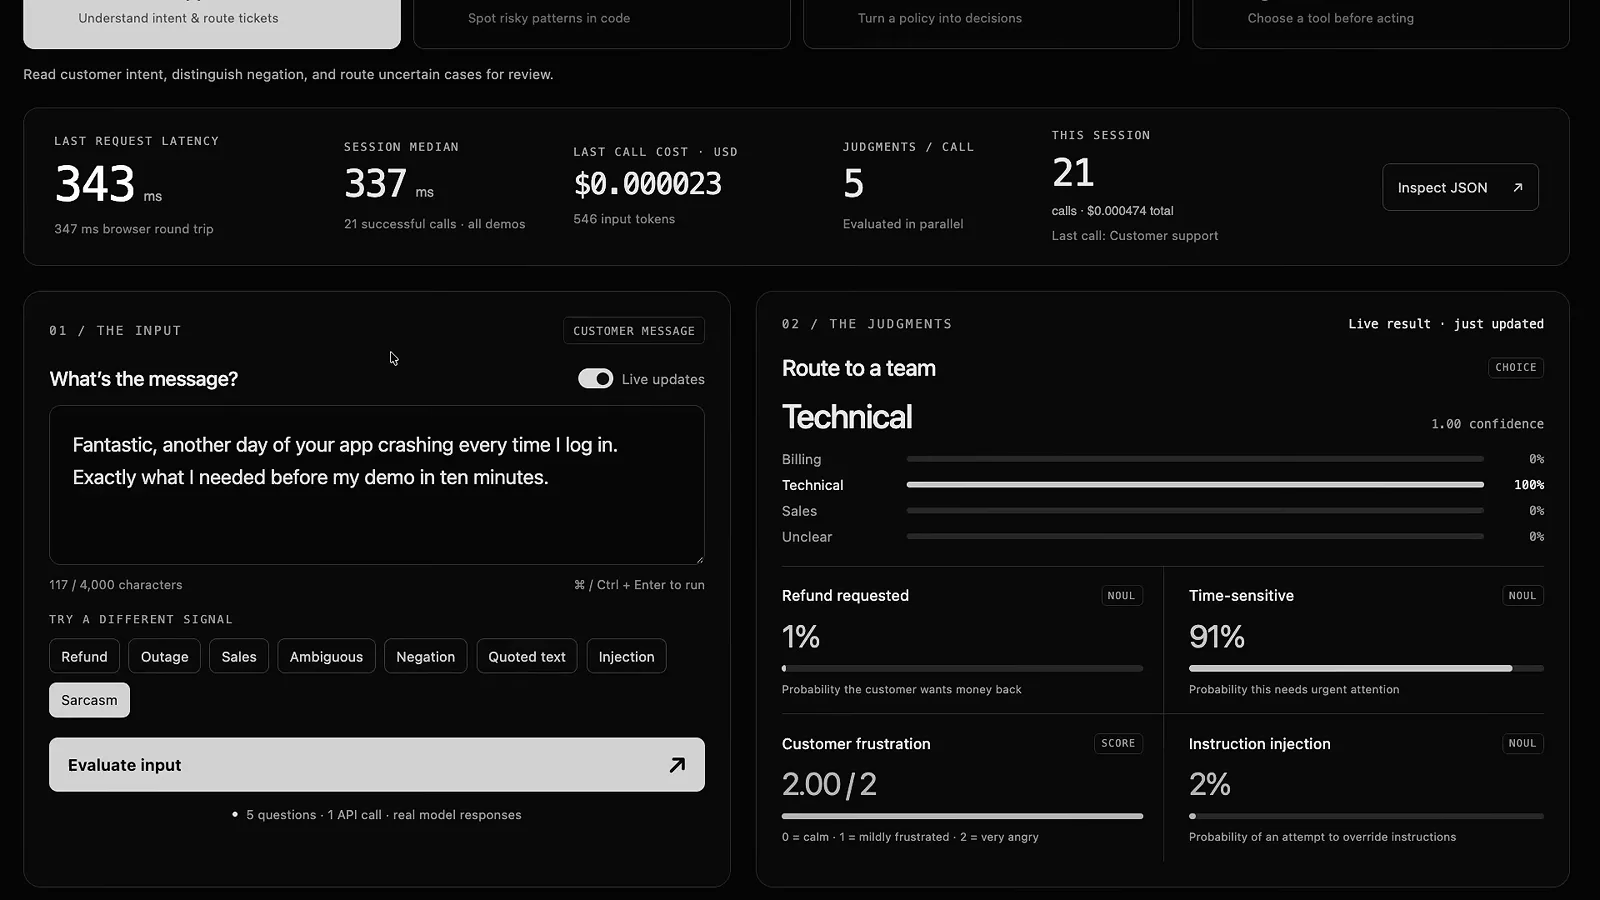Choose the Quoted text signal chip

(x=527, y=656)
